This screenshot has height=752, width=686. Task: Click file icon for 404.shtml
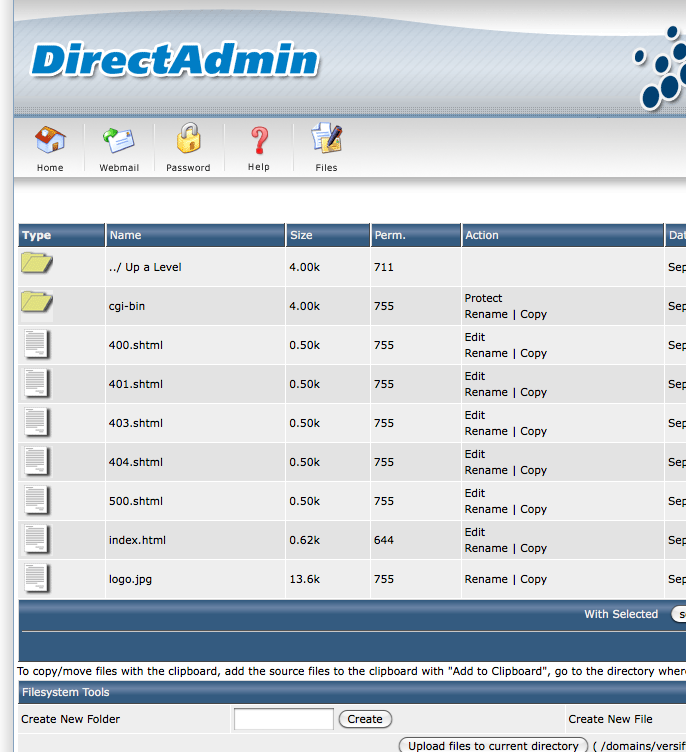(x=37, y=461)
